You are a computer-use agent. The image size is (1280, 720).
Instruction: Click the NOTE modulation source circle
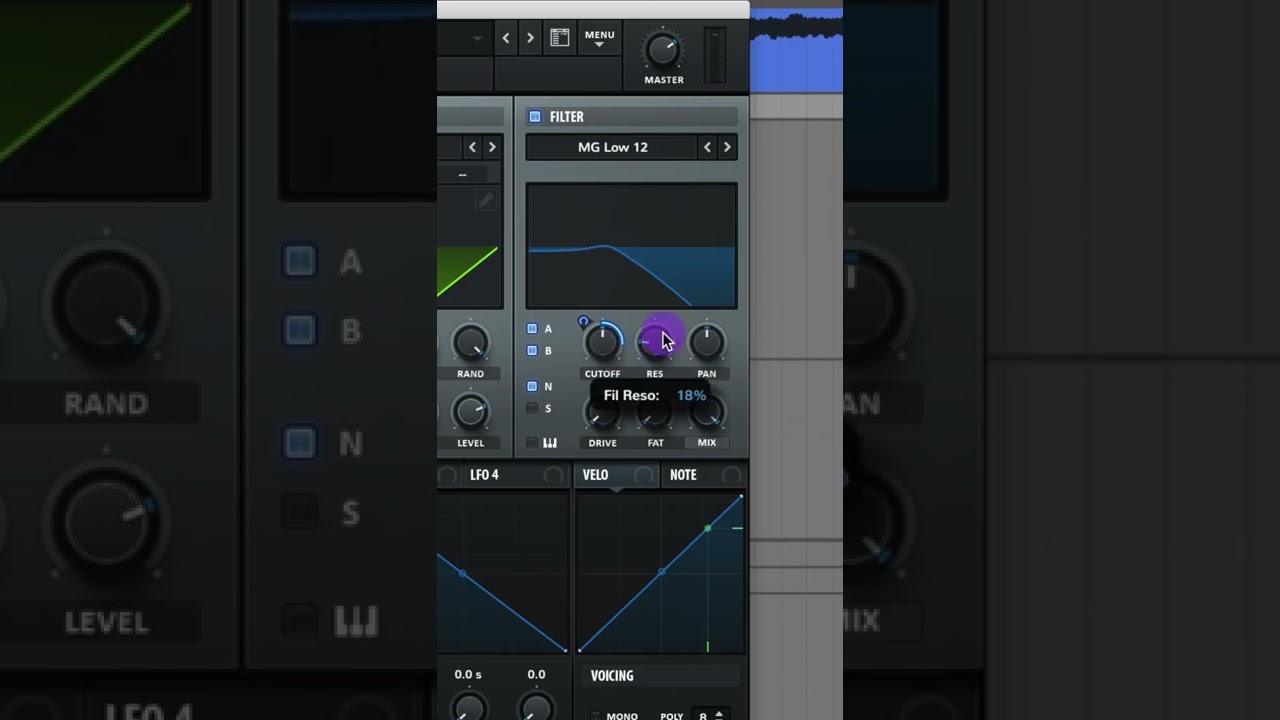[732, 475]
